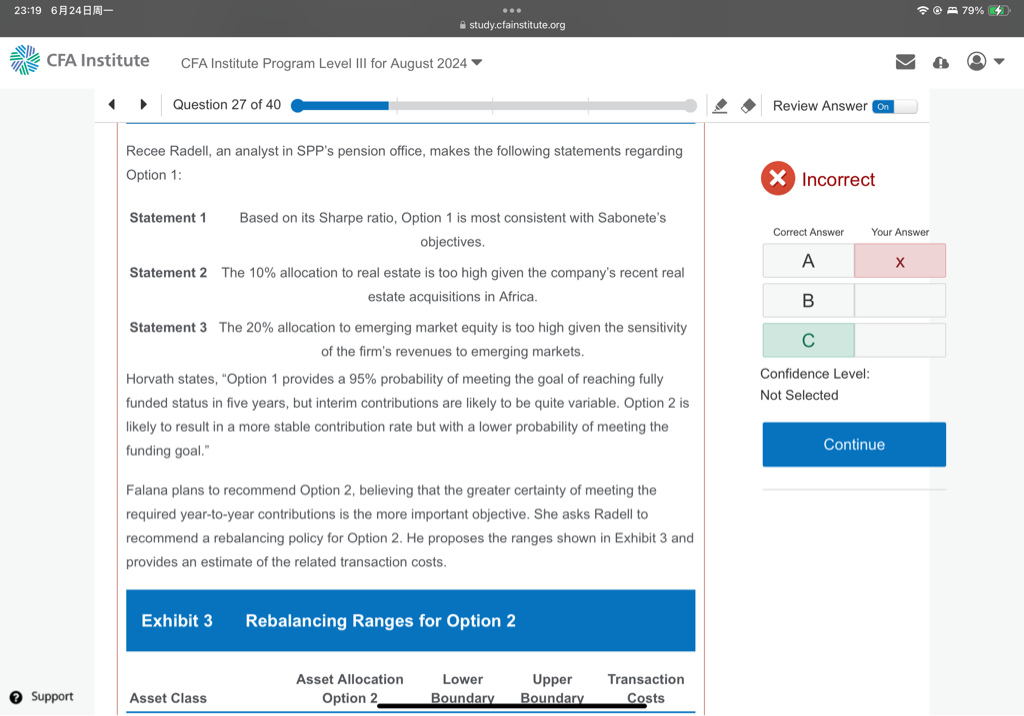Open the user profile account menu

984,62
